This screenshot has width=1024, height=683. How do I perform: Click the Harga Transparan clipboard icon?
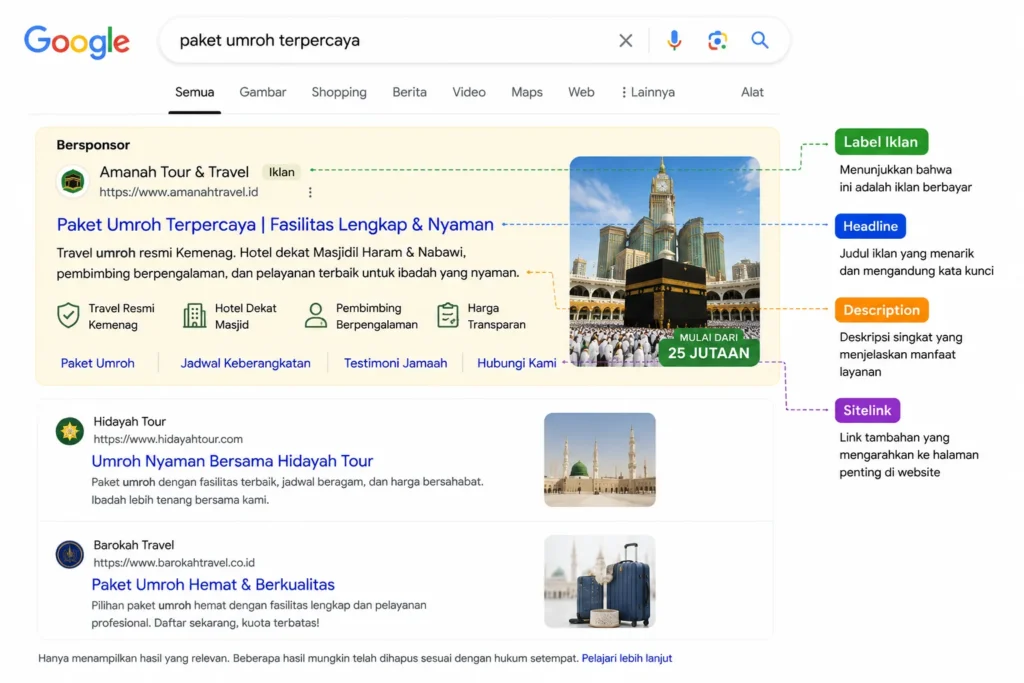coord(447,315)
